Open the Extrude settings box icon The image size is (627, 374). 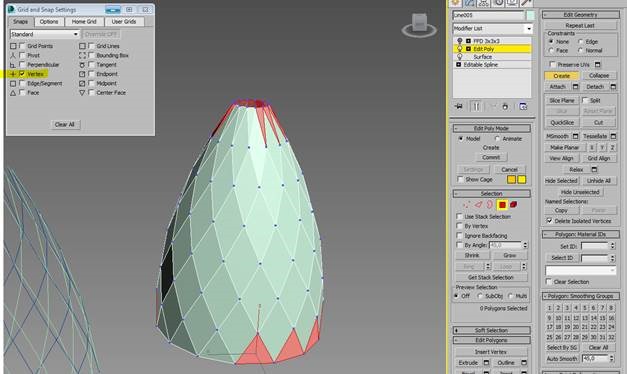(486, 363)
